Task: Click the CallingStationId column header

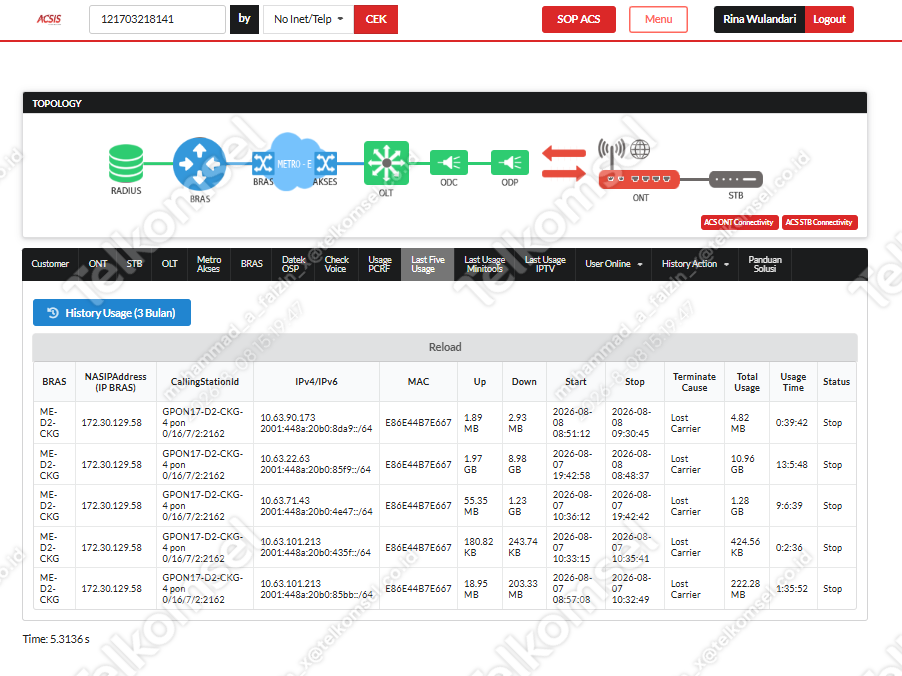Action: (x=205, y=381)
